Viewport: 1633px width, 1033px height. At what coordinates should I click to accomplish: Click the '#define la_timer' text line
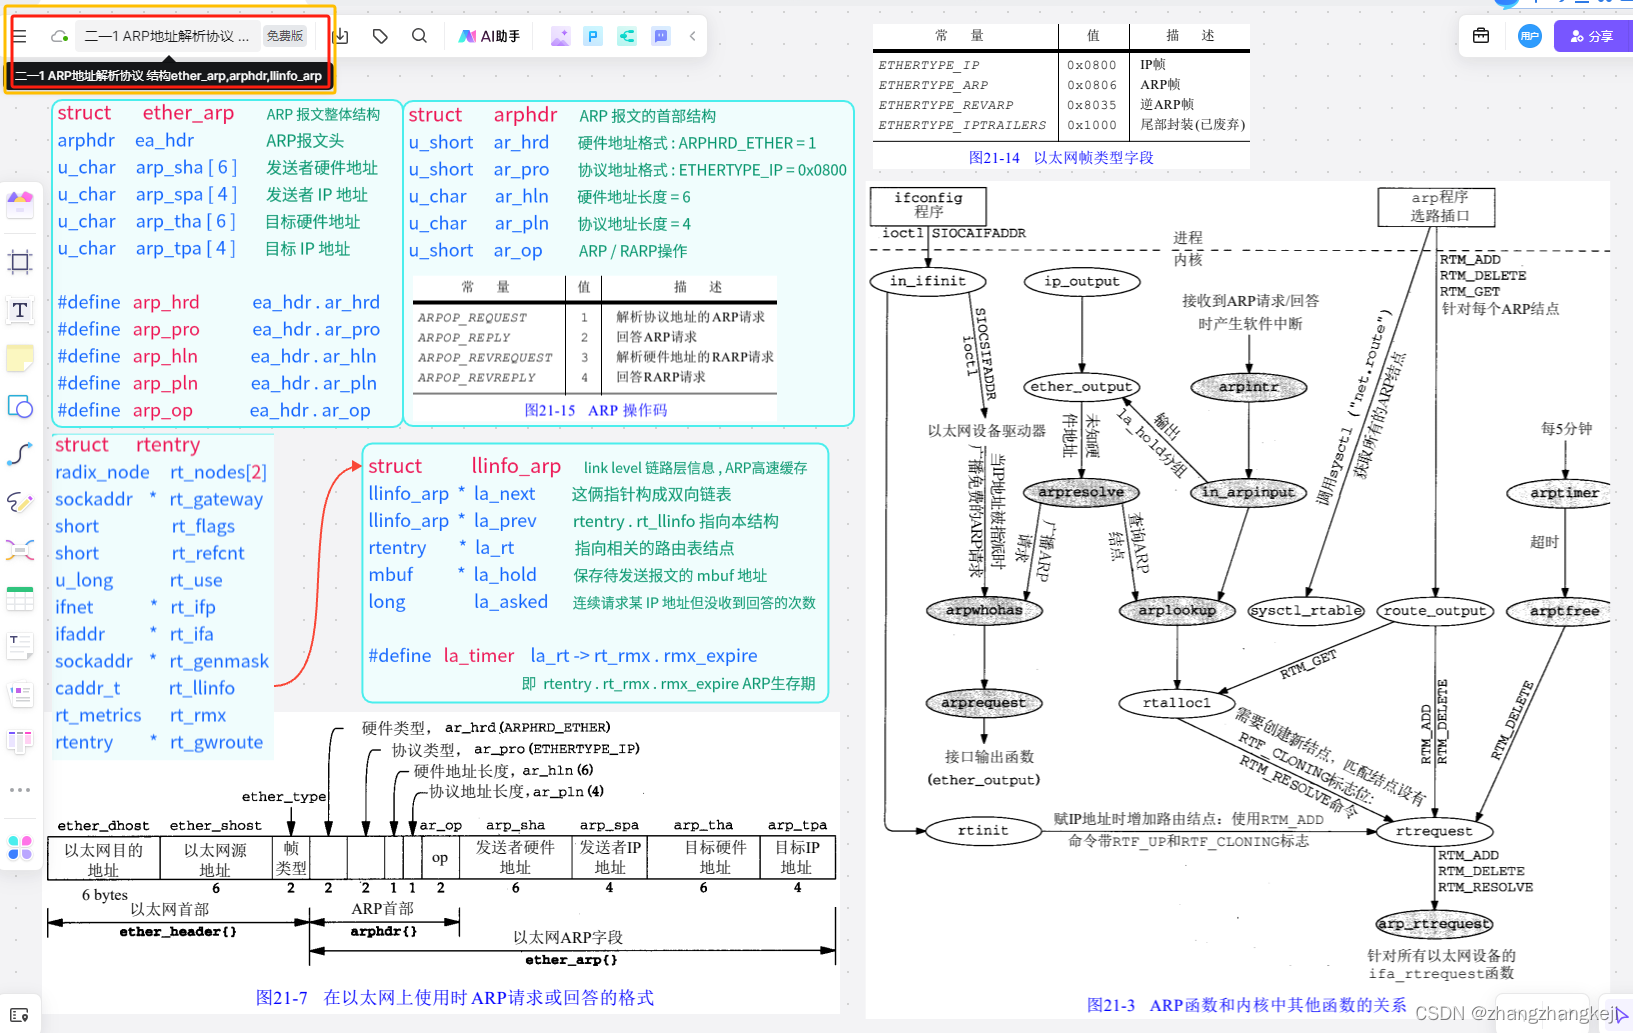[x=563, y=656]
